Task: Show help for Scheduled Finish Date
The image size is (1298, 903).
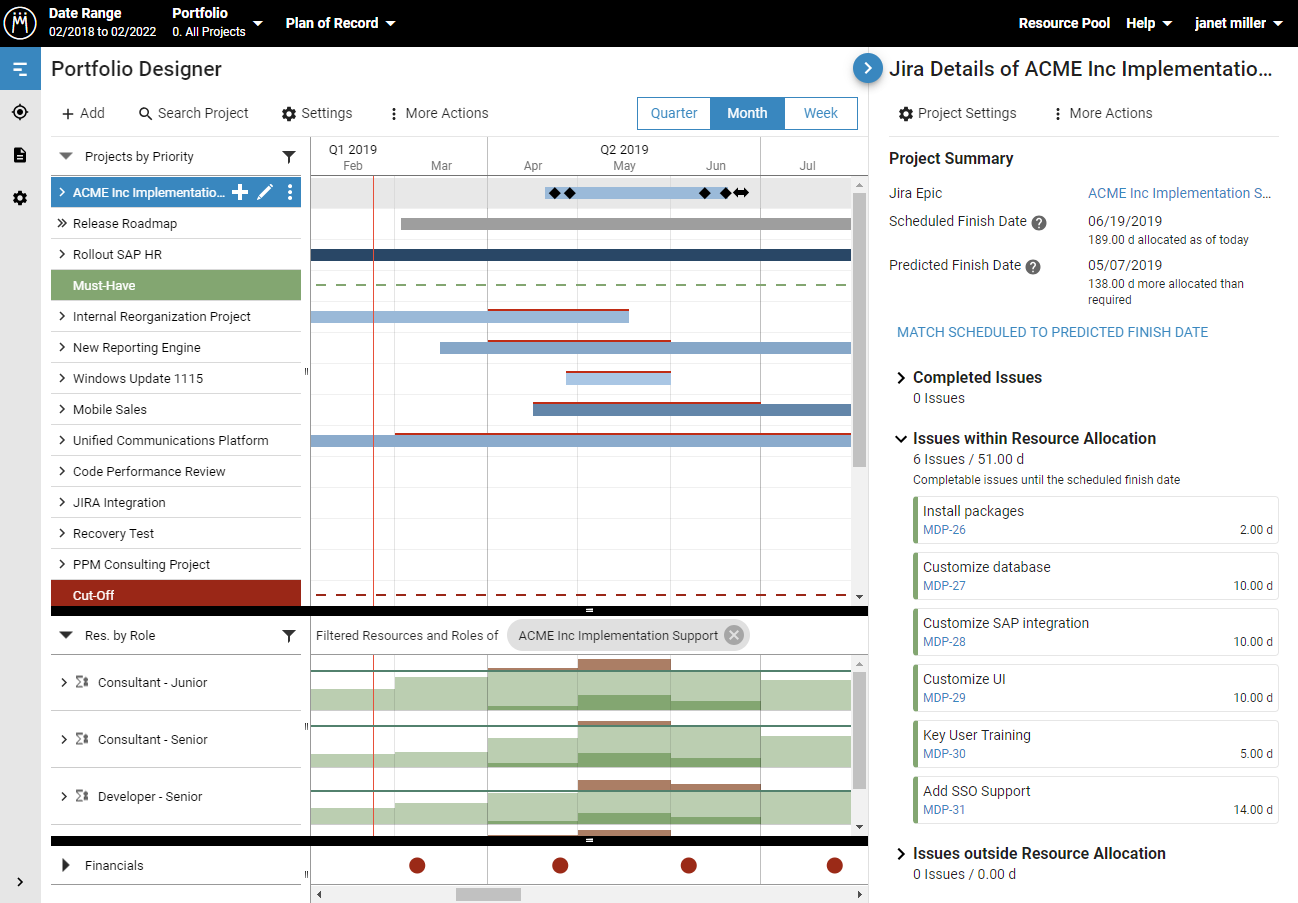Action: tap(1039, 223)
